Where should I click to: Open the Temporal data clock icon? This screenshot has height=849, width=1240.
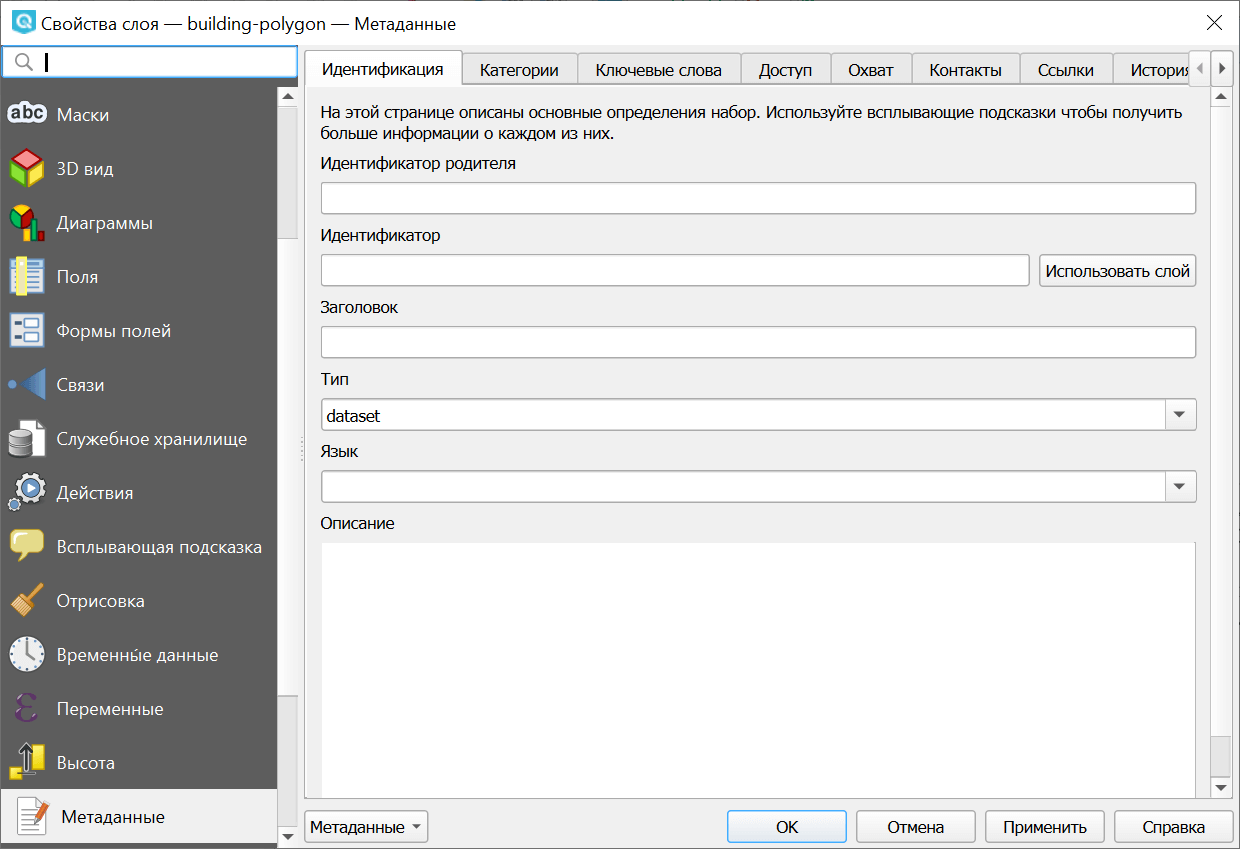[27, 654]
